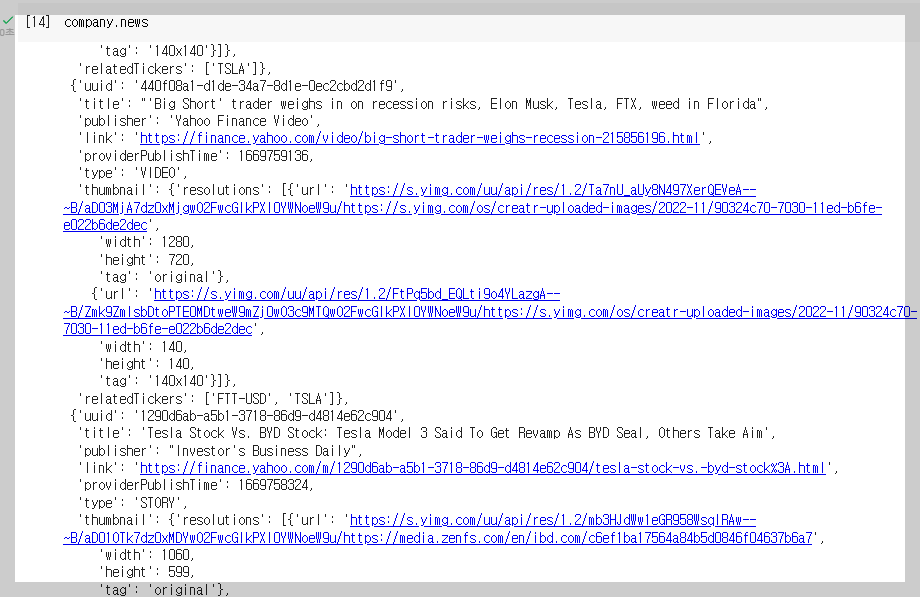
Task: Open the big-short-trader-weighs-recession video link
Action: pyautogui.click(x=420, y=139)
